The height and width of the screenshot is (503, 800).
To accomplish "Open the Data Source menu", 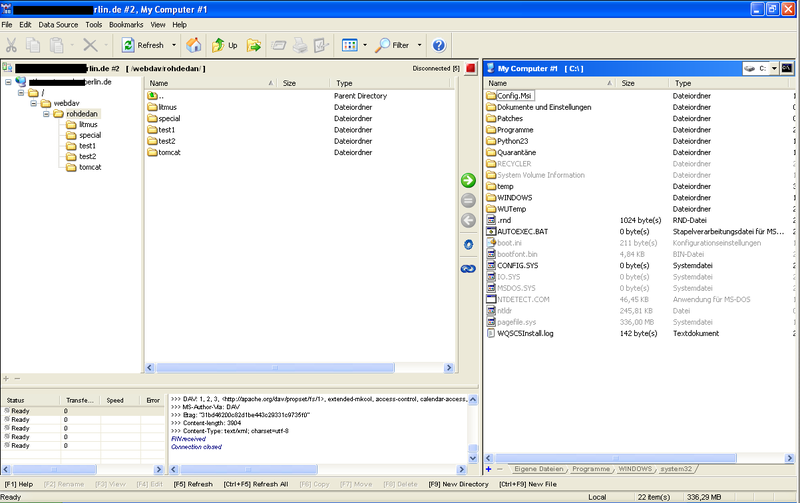I will [58, 24].
